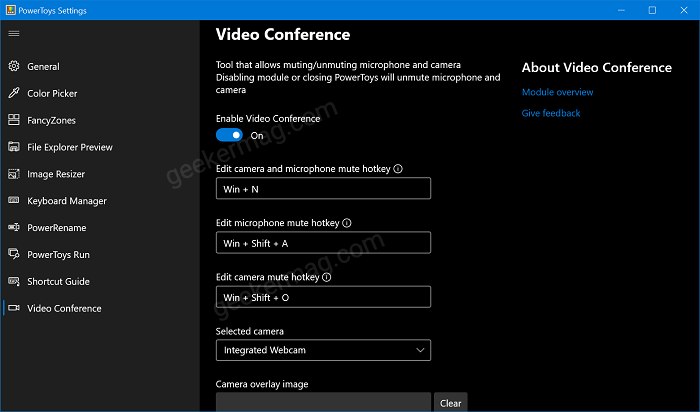Image resolution: width=700 pixels, height=412 pixels.
Task: Edit the Win + N hotkey field
Action: coord(323,188)
